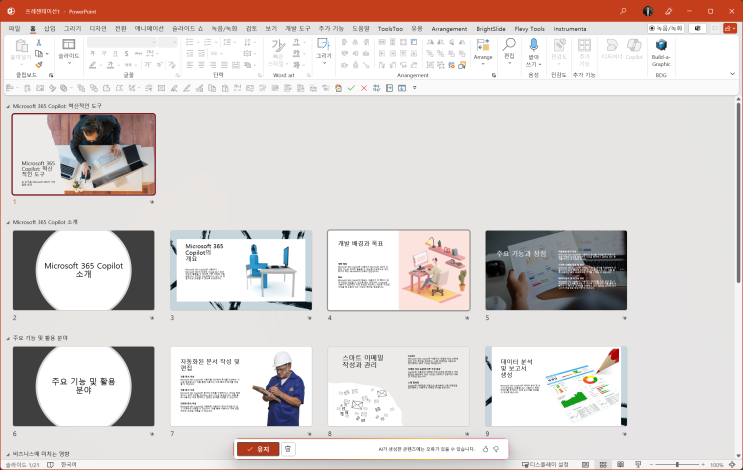Open 디스플레이 설정 in status bar
Screen dimensions: 743x470
tap(545, 465)
